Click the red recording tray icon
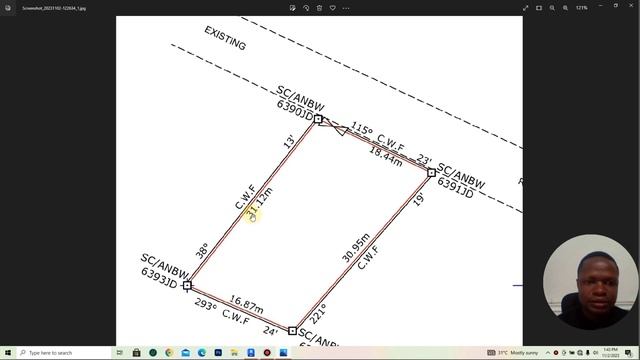This screenshot has width=640, height=360. (x=556, y=353)
